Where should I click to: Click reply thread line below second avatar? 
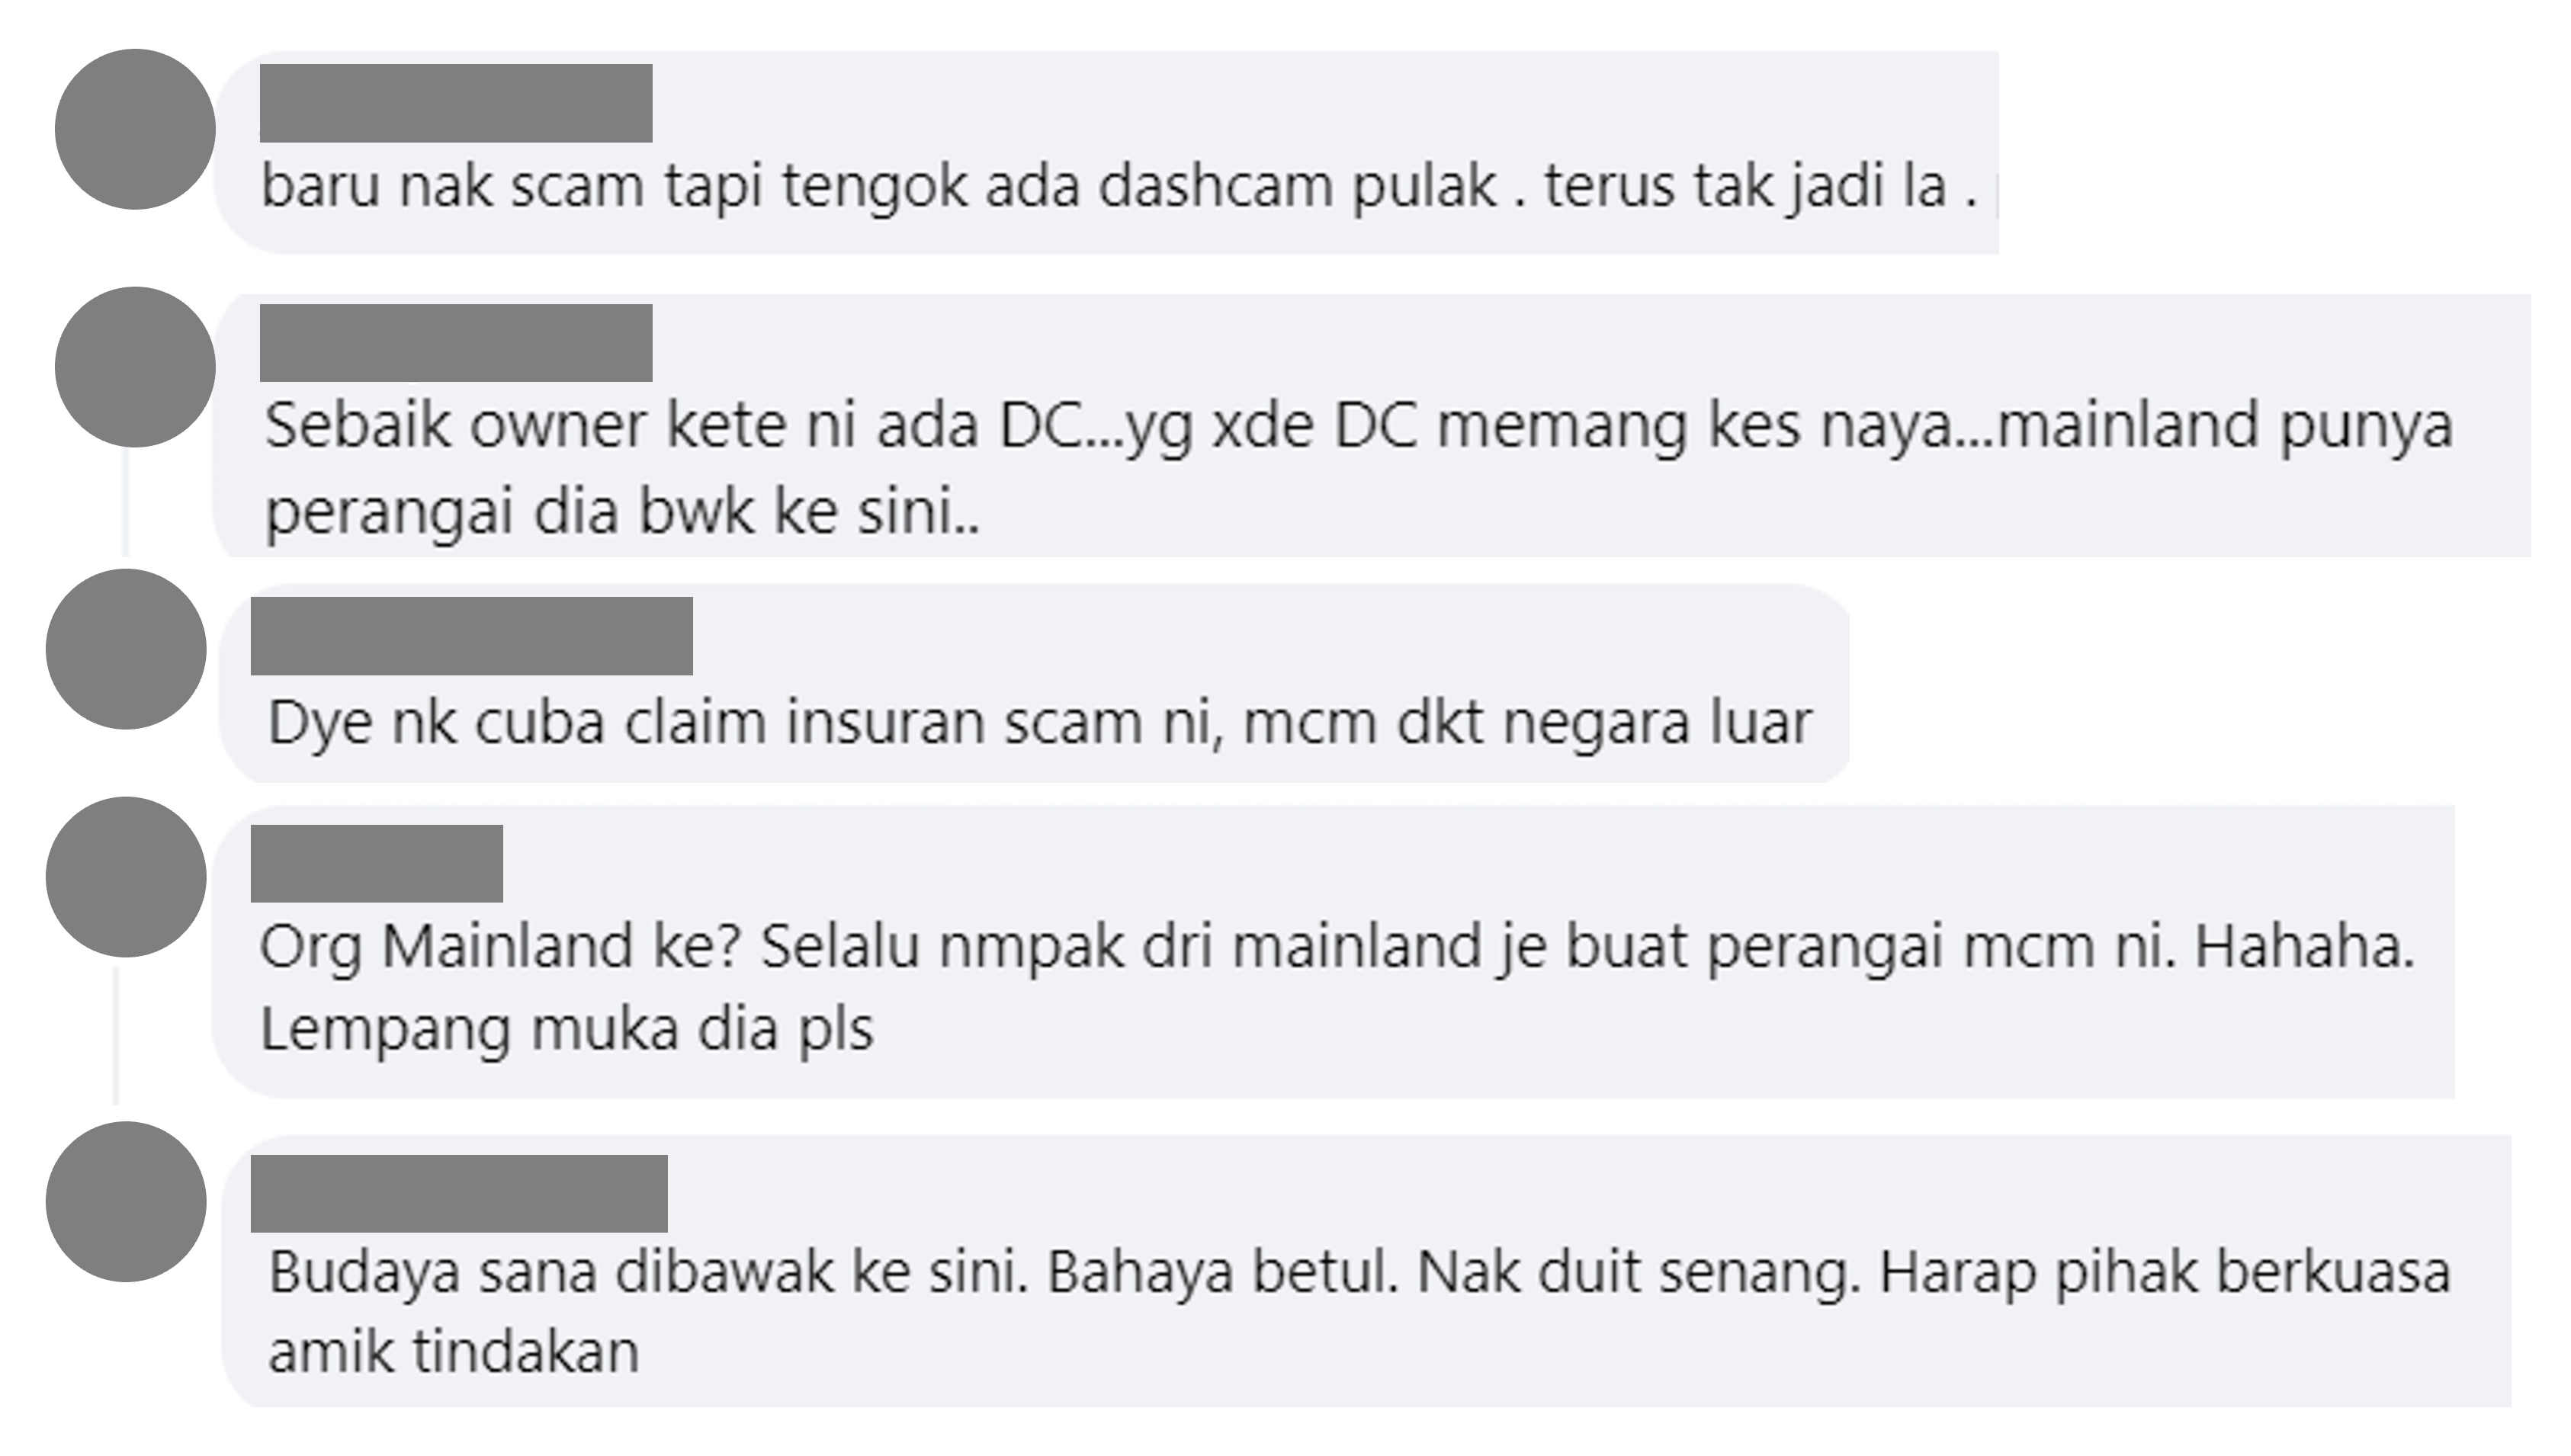[x=125, y=502]
